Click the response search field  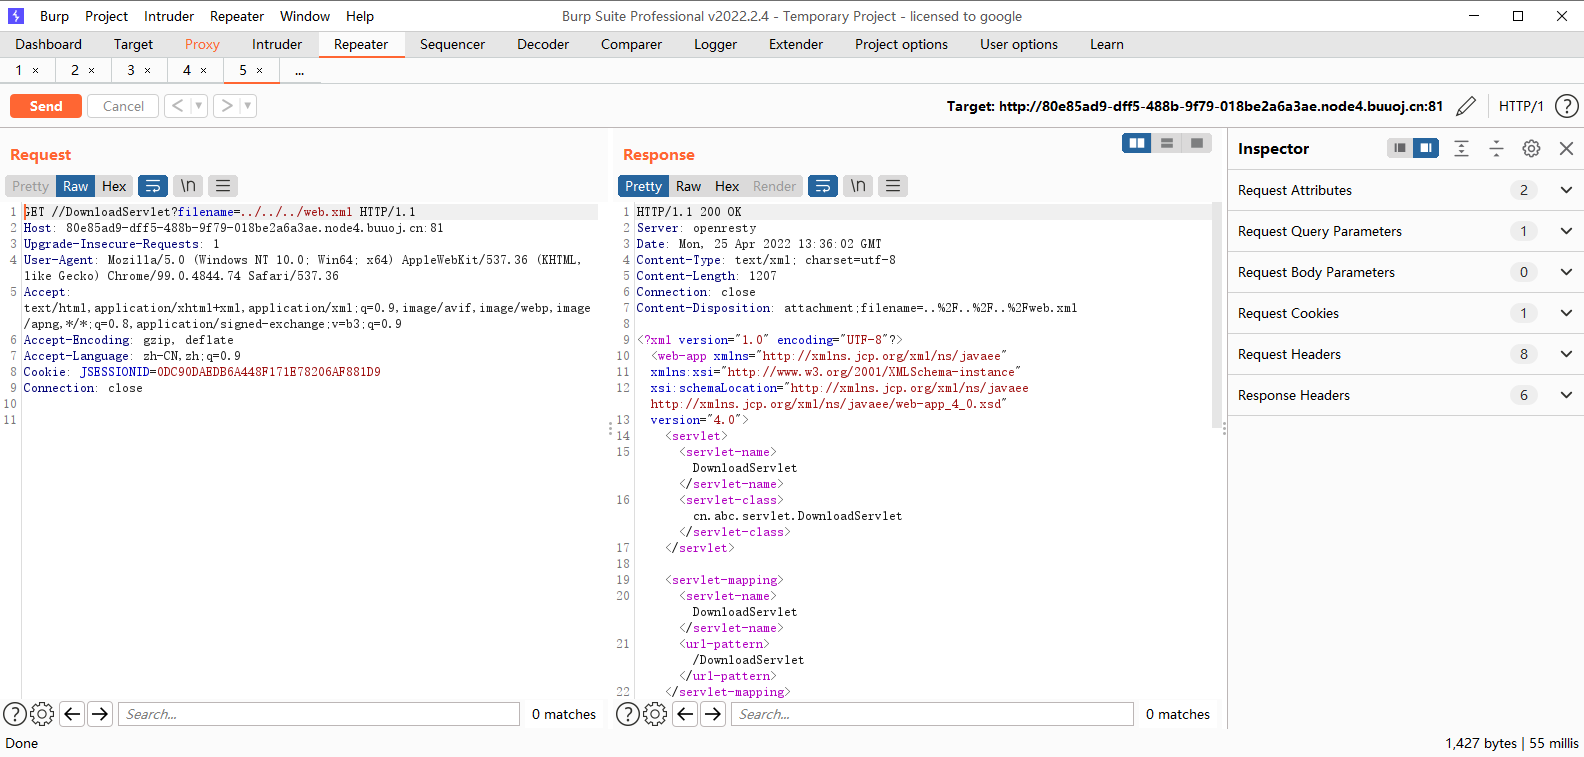coord(932,714)
